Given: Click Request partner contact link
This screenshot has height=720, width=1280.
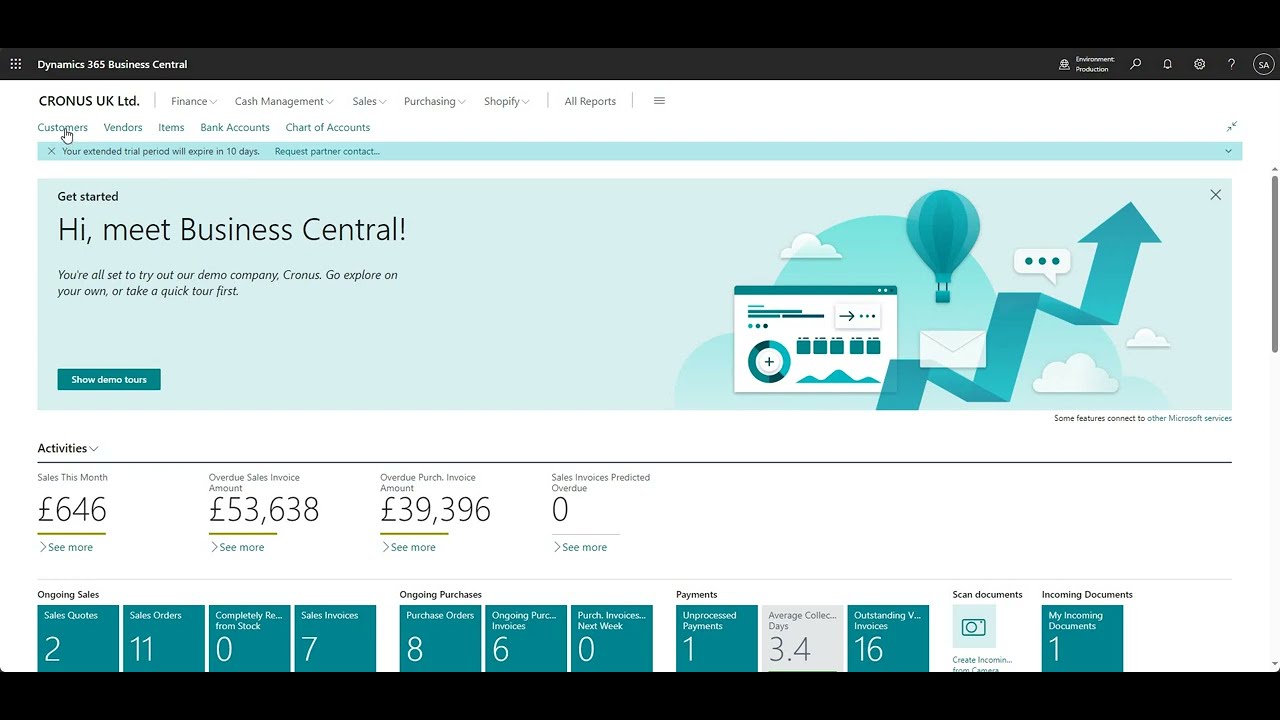Looking at the screenshot, I should click(327, 151).
